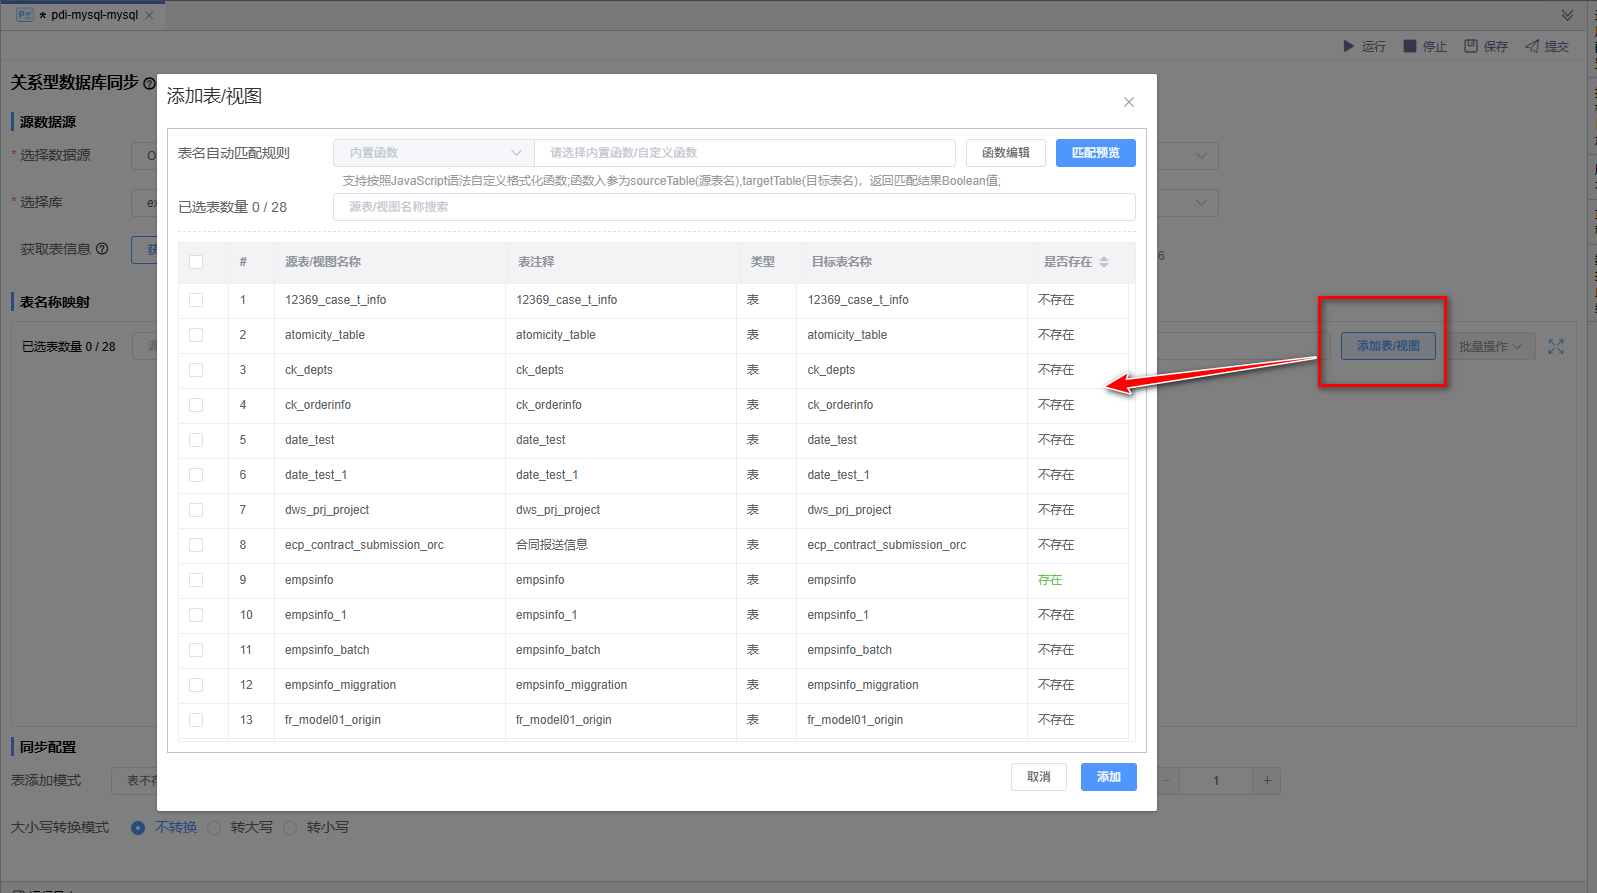This screenshot has width=1597, height=893.
Task: Click the green 存在 status on empsinfo row
Action: (1050, 580)
